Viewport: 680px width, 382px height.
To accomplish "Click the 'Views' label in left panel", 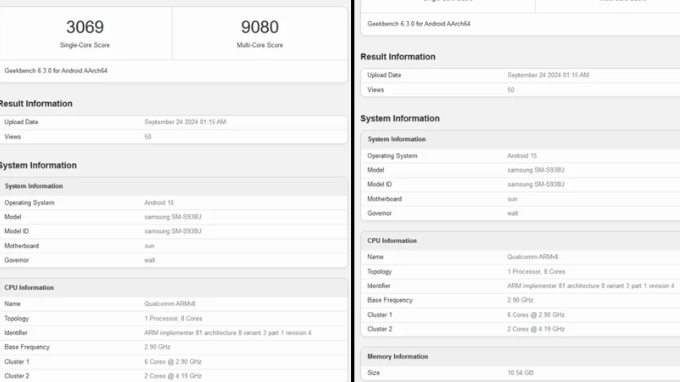I will click(x=13, y=137).
